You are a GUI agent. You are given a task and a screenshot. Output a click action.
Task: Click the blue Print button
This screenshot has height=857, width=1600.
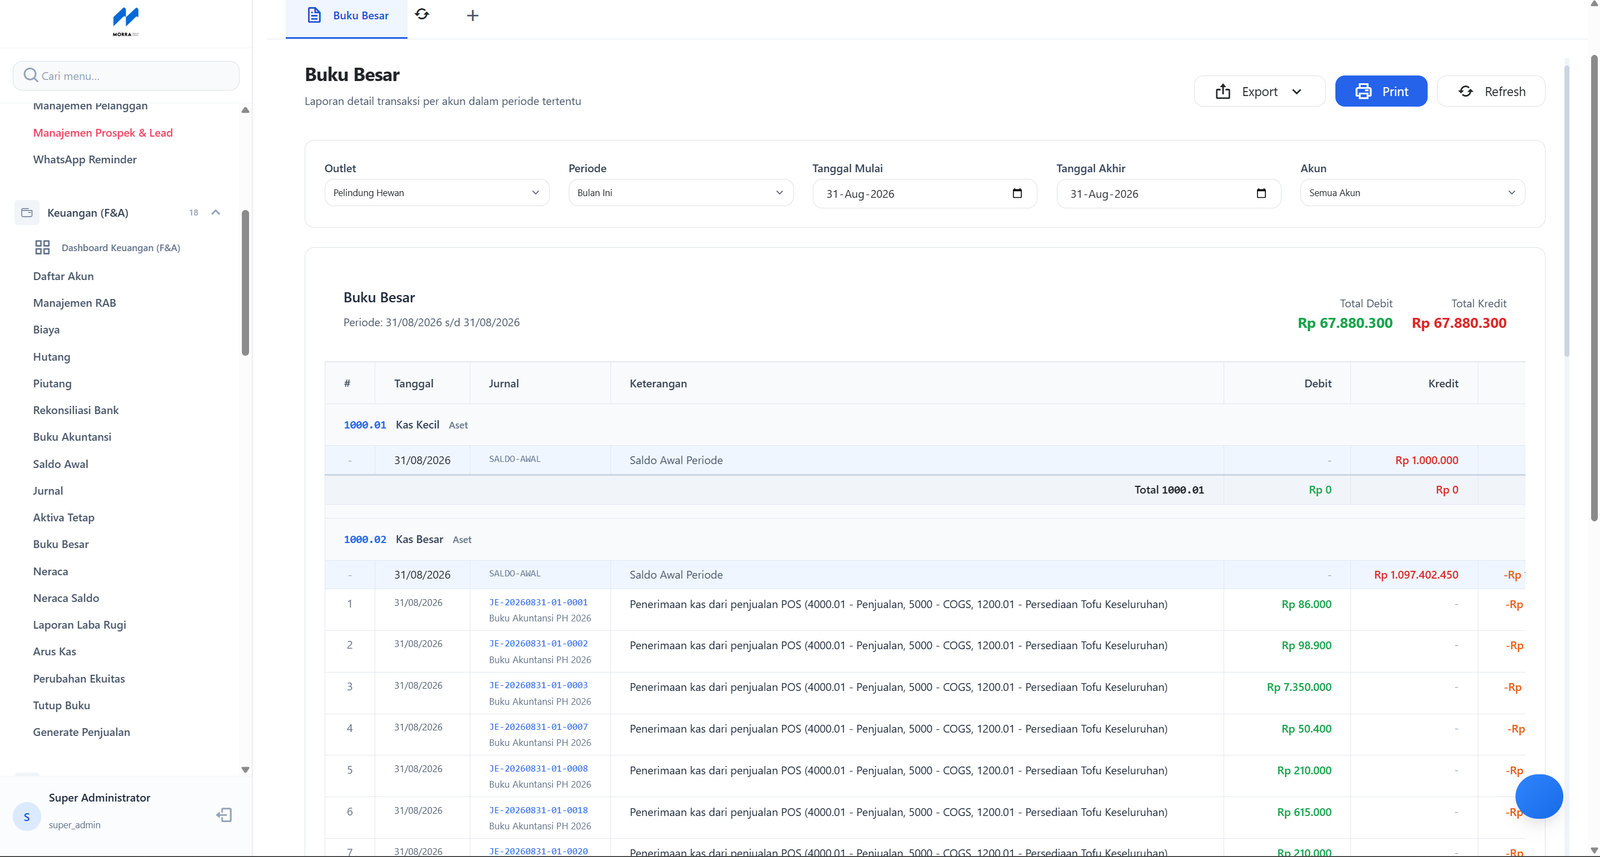point(1381,91)
